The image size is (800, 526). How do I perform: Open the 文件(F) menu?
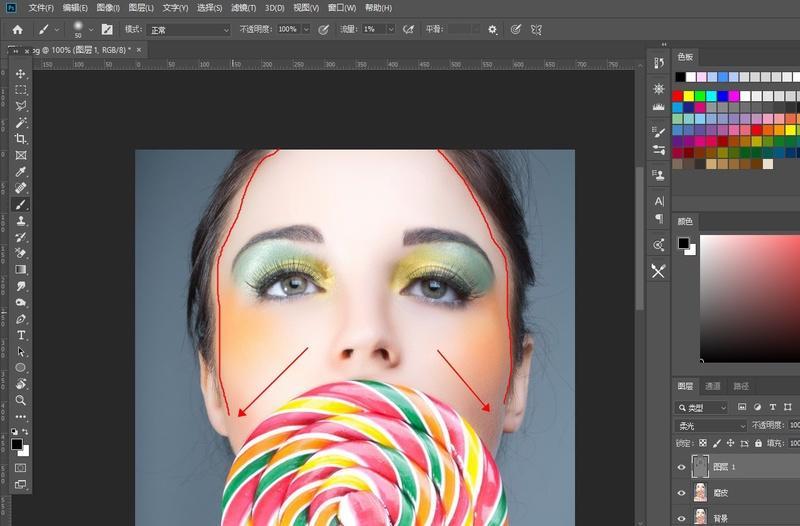tap(41, 8)
